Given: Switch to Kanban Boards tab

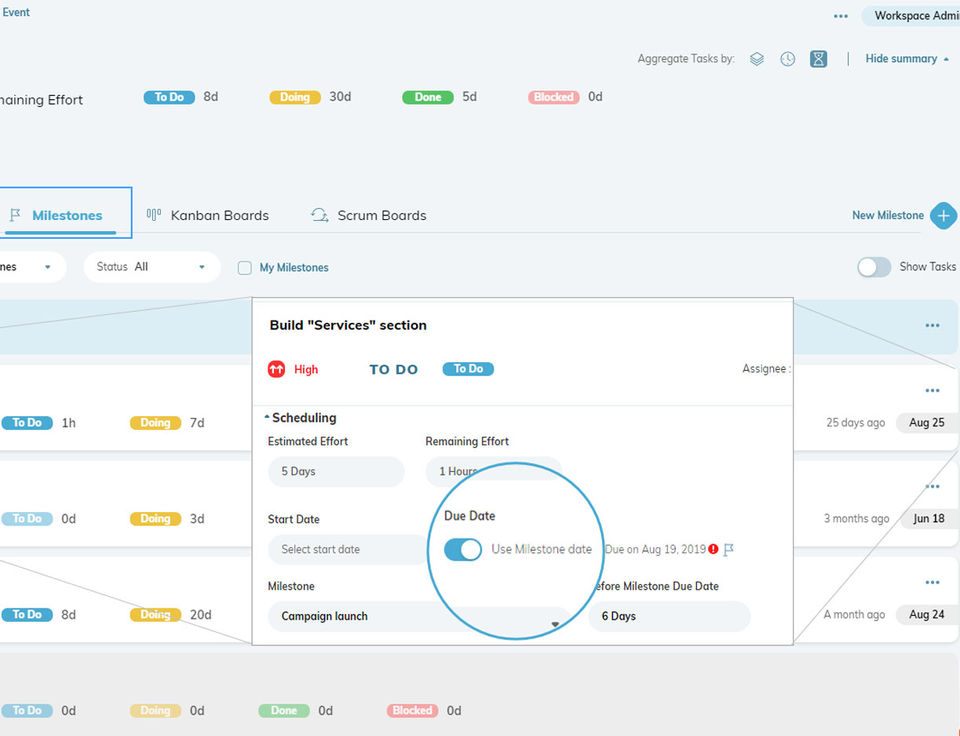Looking at the screenshot, I should pos(208,216).
